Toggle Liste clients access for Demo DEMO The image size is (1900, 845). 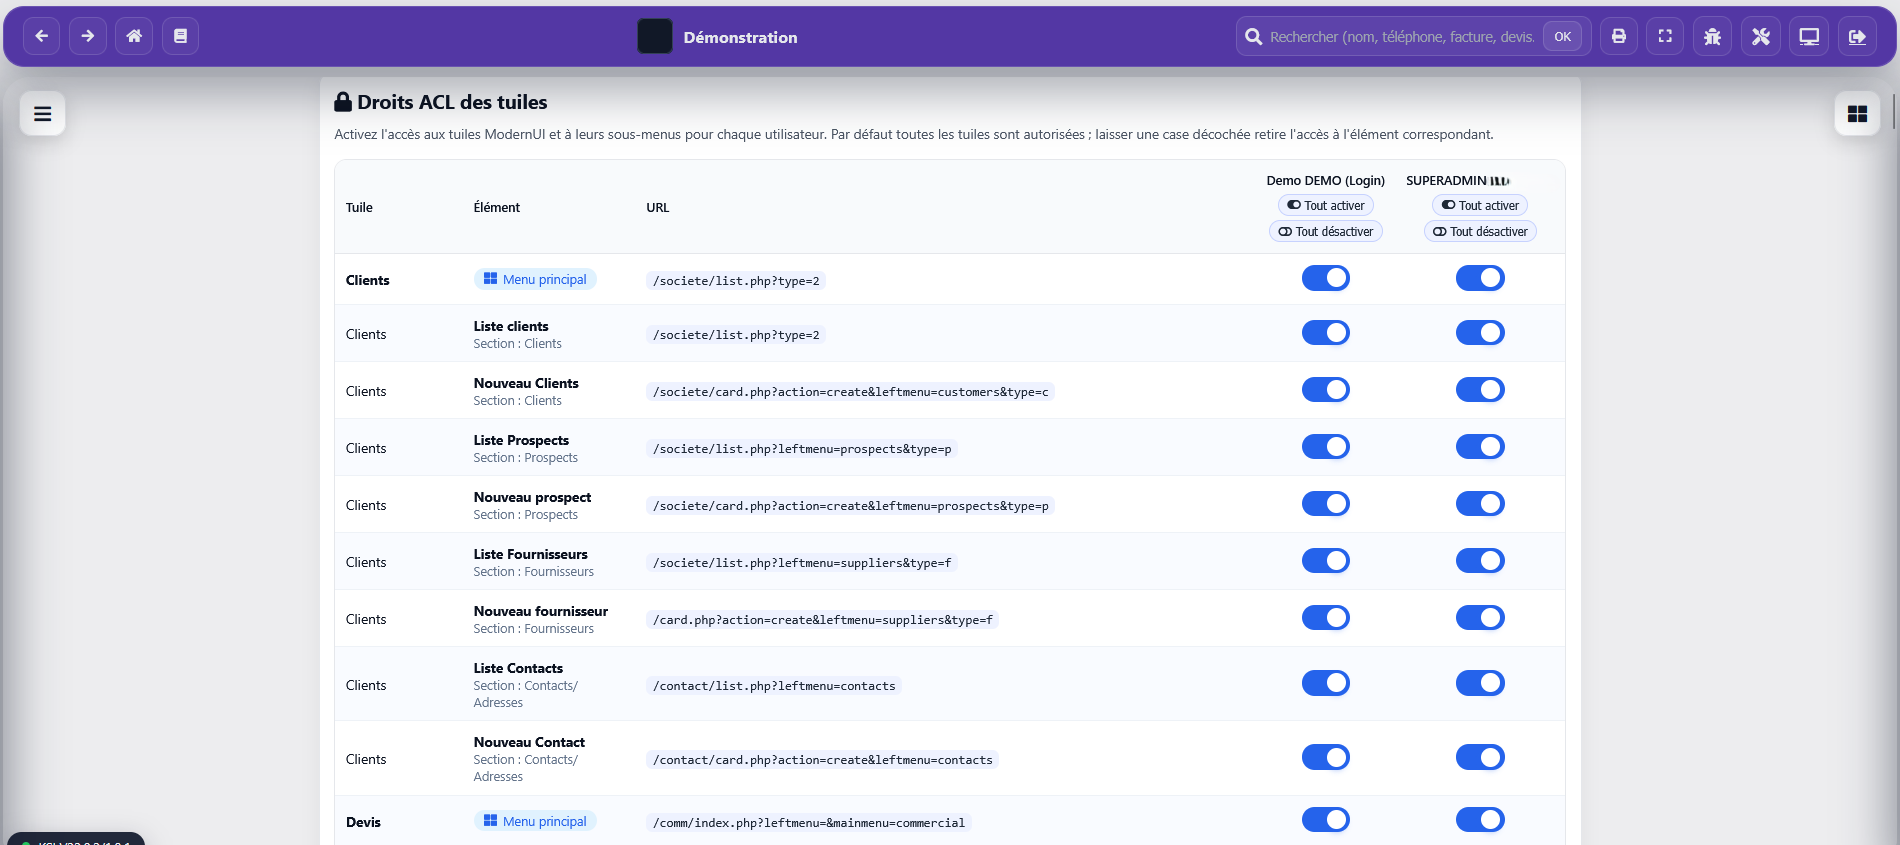tap(1325, 333)
